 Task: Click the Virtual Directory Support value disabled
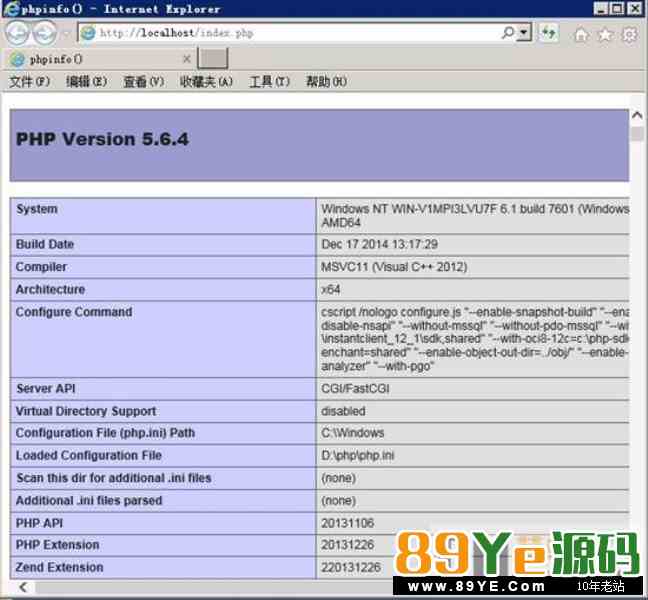(343, 412)
